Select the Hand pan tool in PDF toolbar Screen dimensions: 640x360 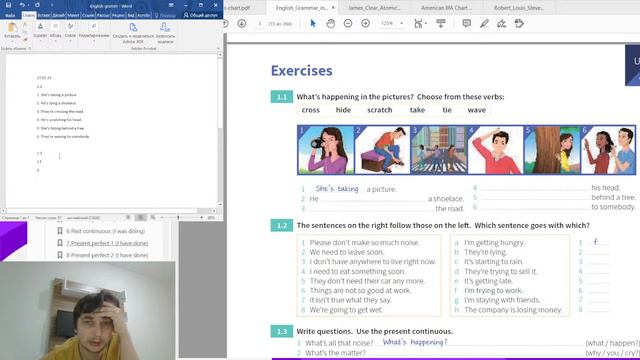[331, 24]
